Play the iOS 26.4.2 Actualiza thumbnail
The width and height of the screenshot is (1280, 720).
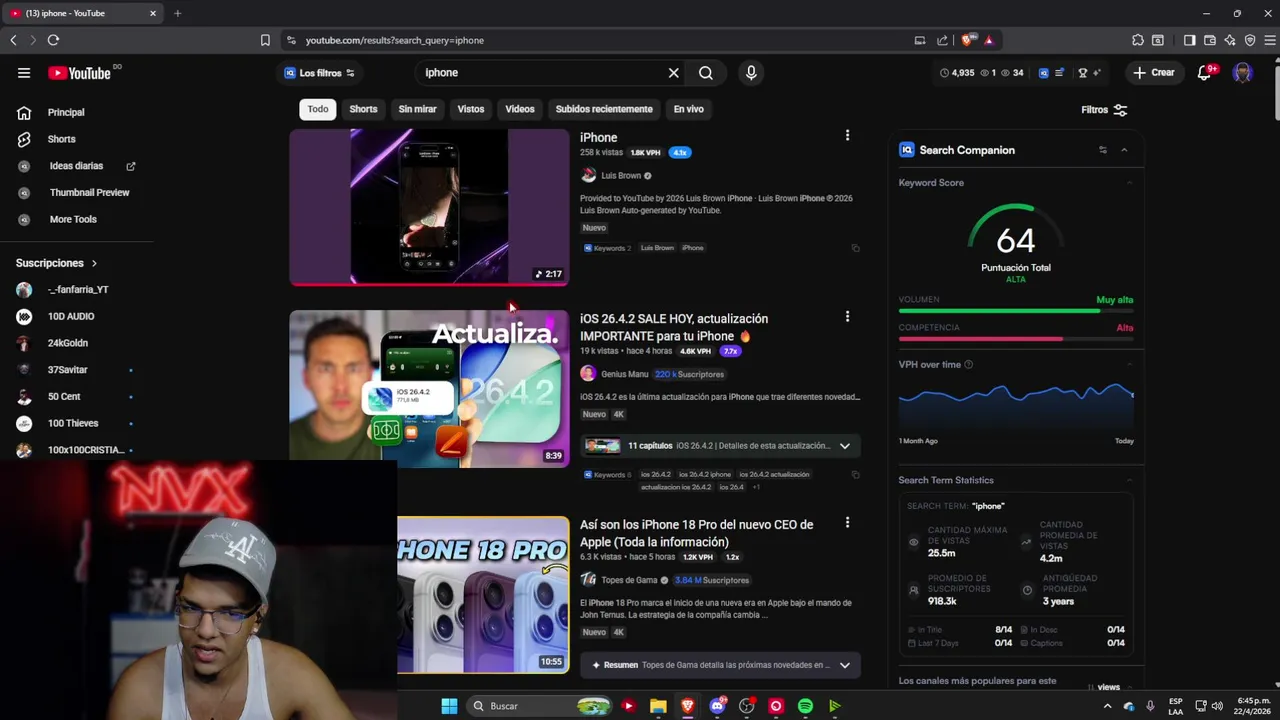(x=429, y=389)
